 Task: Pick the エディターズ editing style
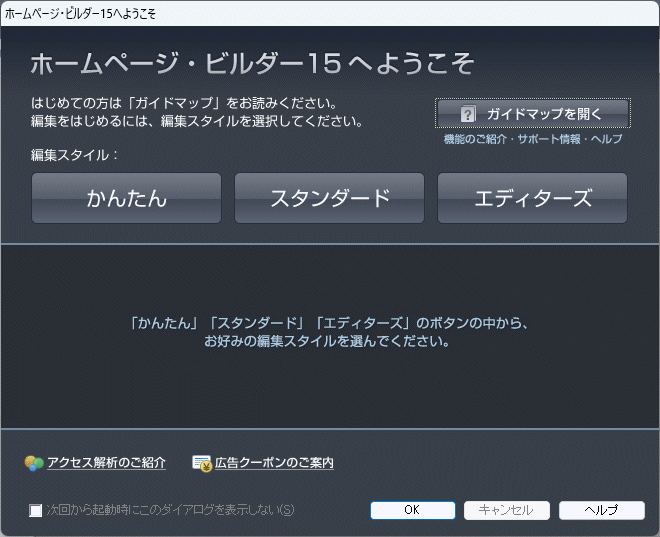pos(532,198)
